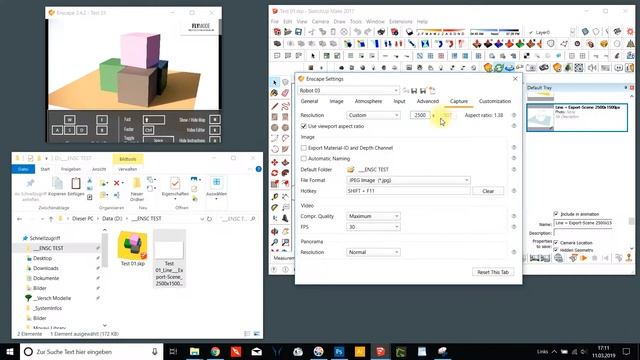
Task: Click the export preset icon in Enscape Settings
Action: click(x=432, y=91)
